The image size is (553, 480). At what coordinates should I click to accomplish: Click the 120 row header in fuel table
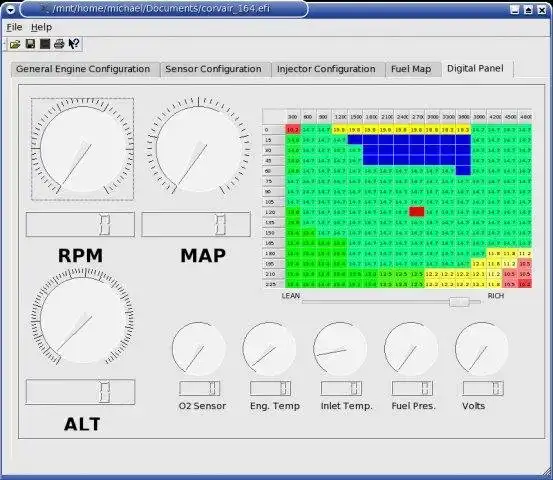[274, 212]
